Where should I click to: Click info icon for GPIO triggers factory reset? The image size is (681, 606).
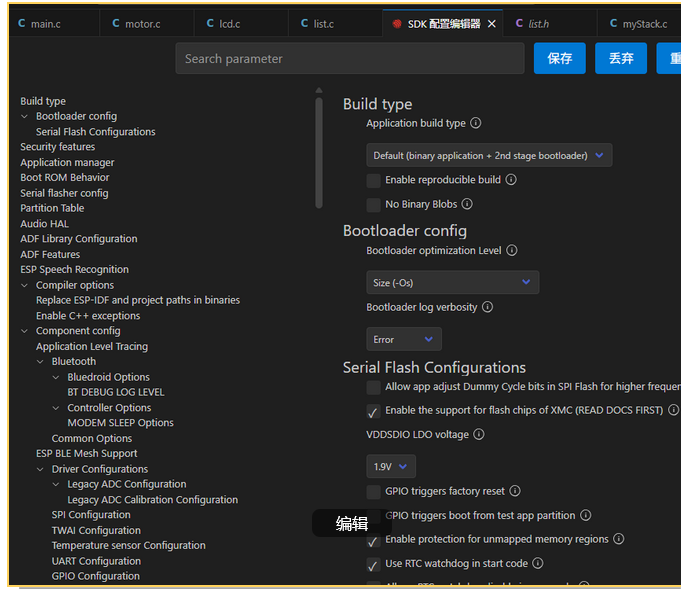click(515, 491)
